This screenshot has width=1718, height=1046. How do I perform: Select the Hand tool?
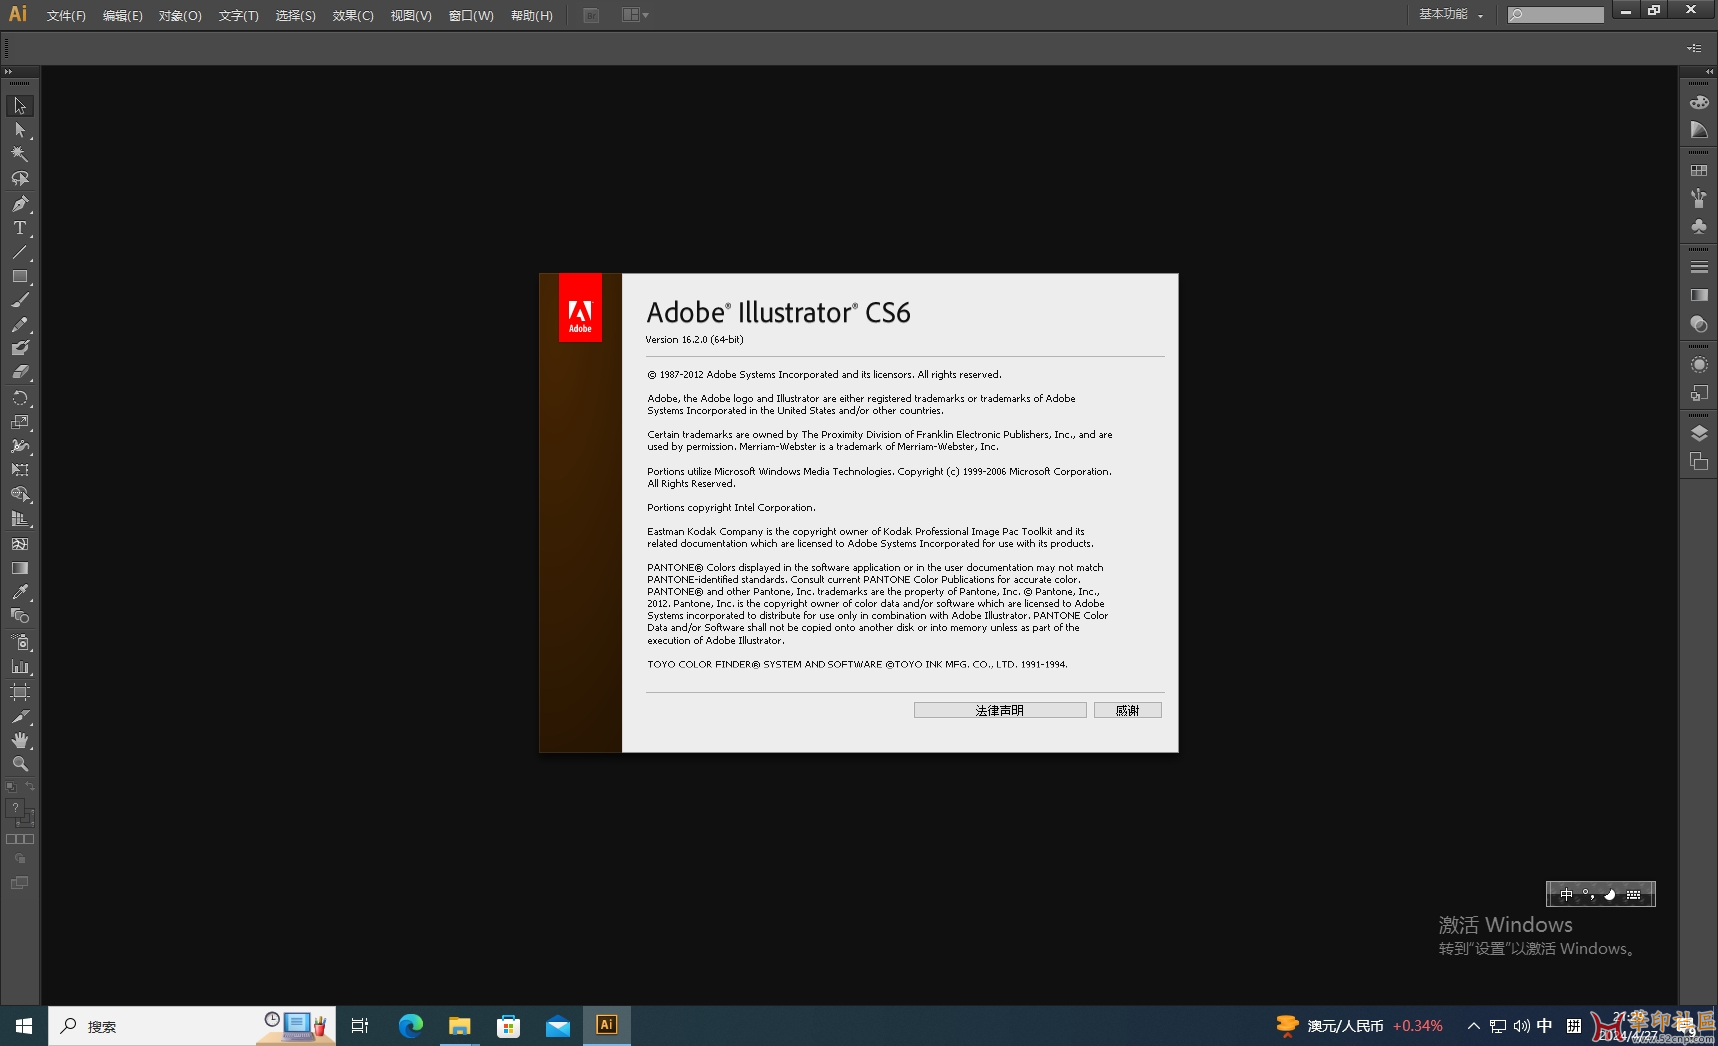20,740
